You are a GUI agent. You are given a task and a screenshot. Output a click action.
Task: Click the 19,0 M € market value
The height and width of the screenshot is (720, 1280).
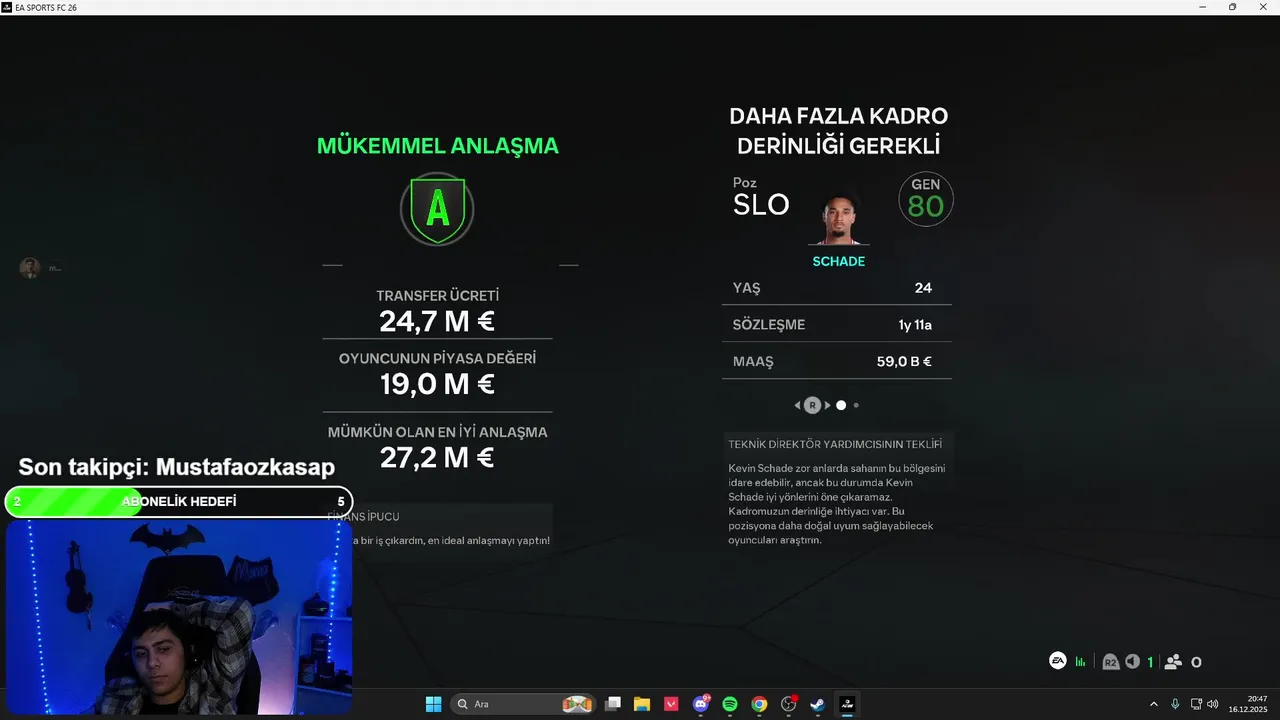click(437, 384)
